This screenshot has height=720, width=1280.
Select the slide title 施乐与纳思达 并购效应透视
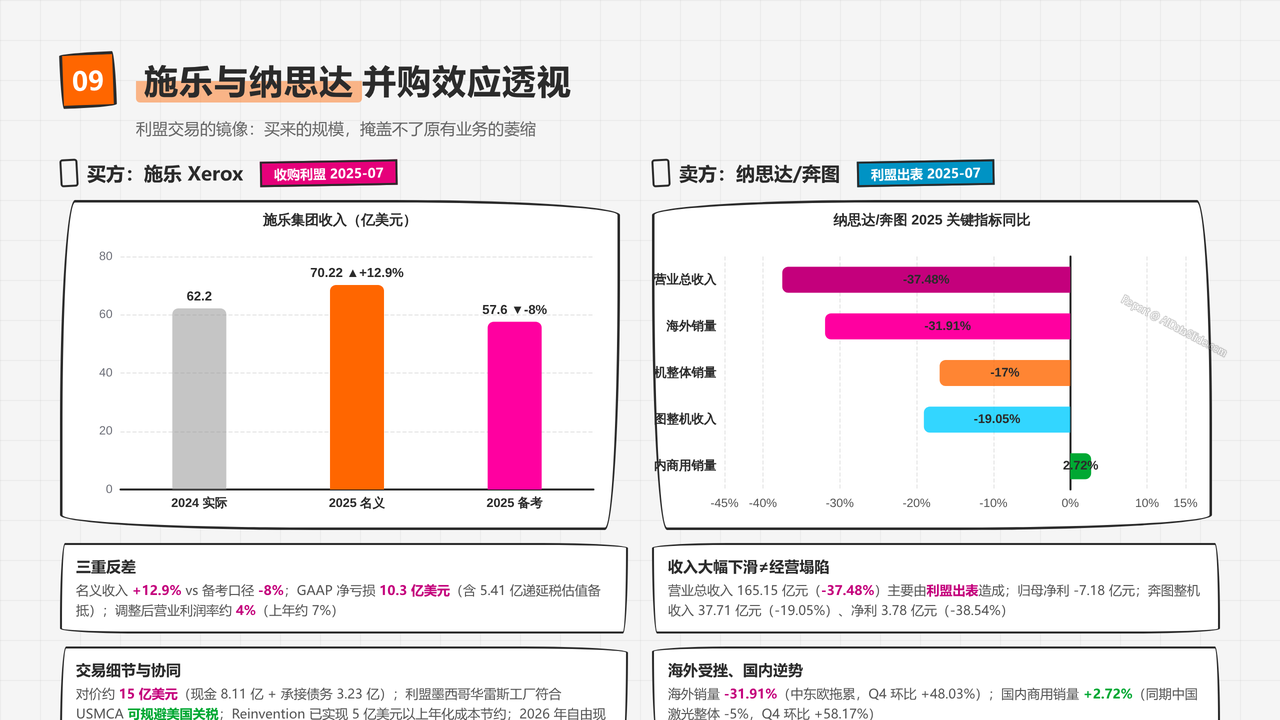pyautogui.click(x=357, y=82)
